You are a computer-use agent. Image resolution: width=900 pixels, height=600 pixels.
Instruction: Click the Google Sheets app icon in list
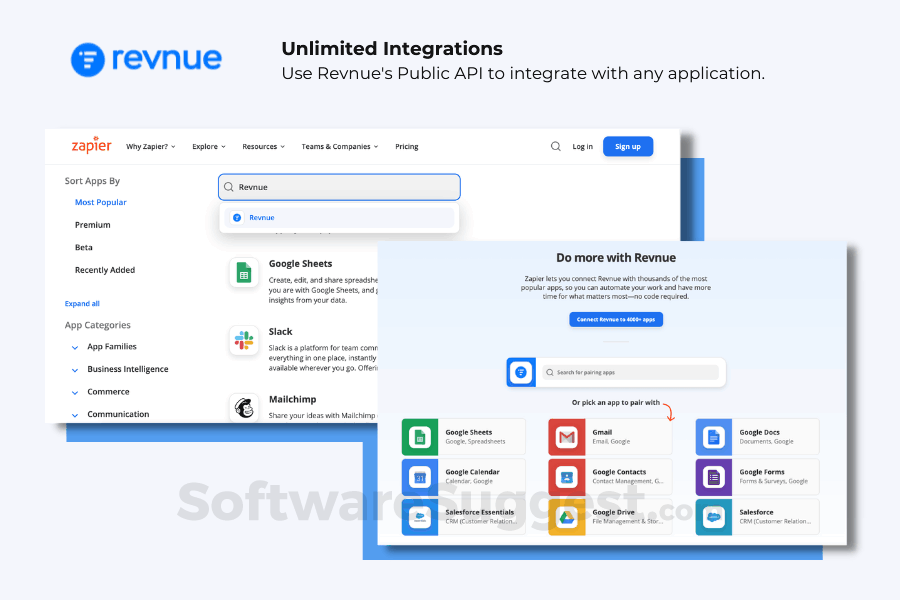click(x=244, y=272)
